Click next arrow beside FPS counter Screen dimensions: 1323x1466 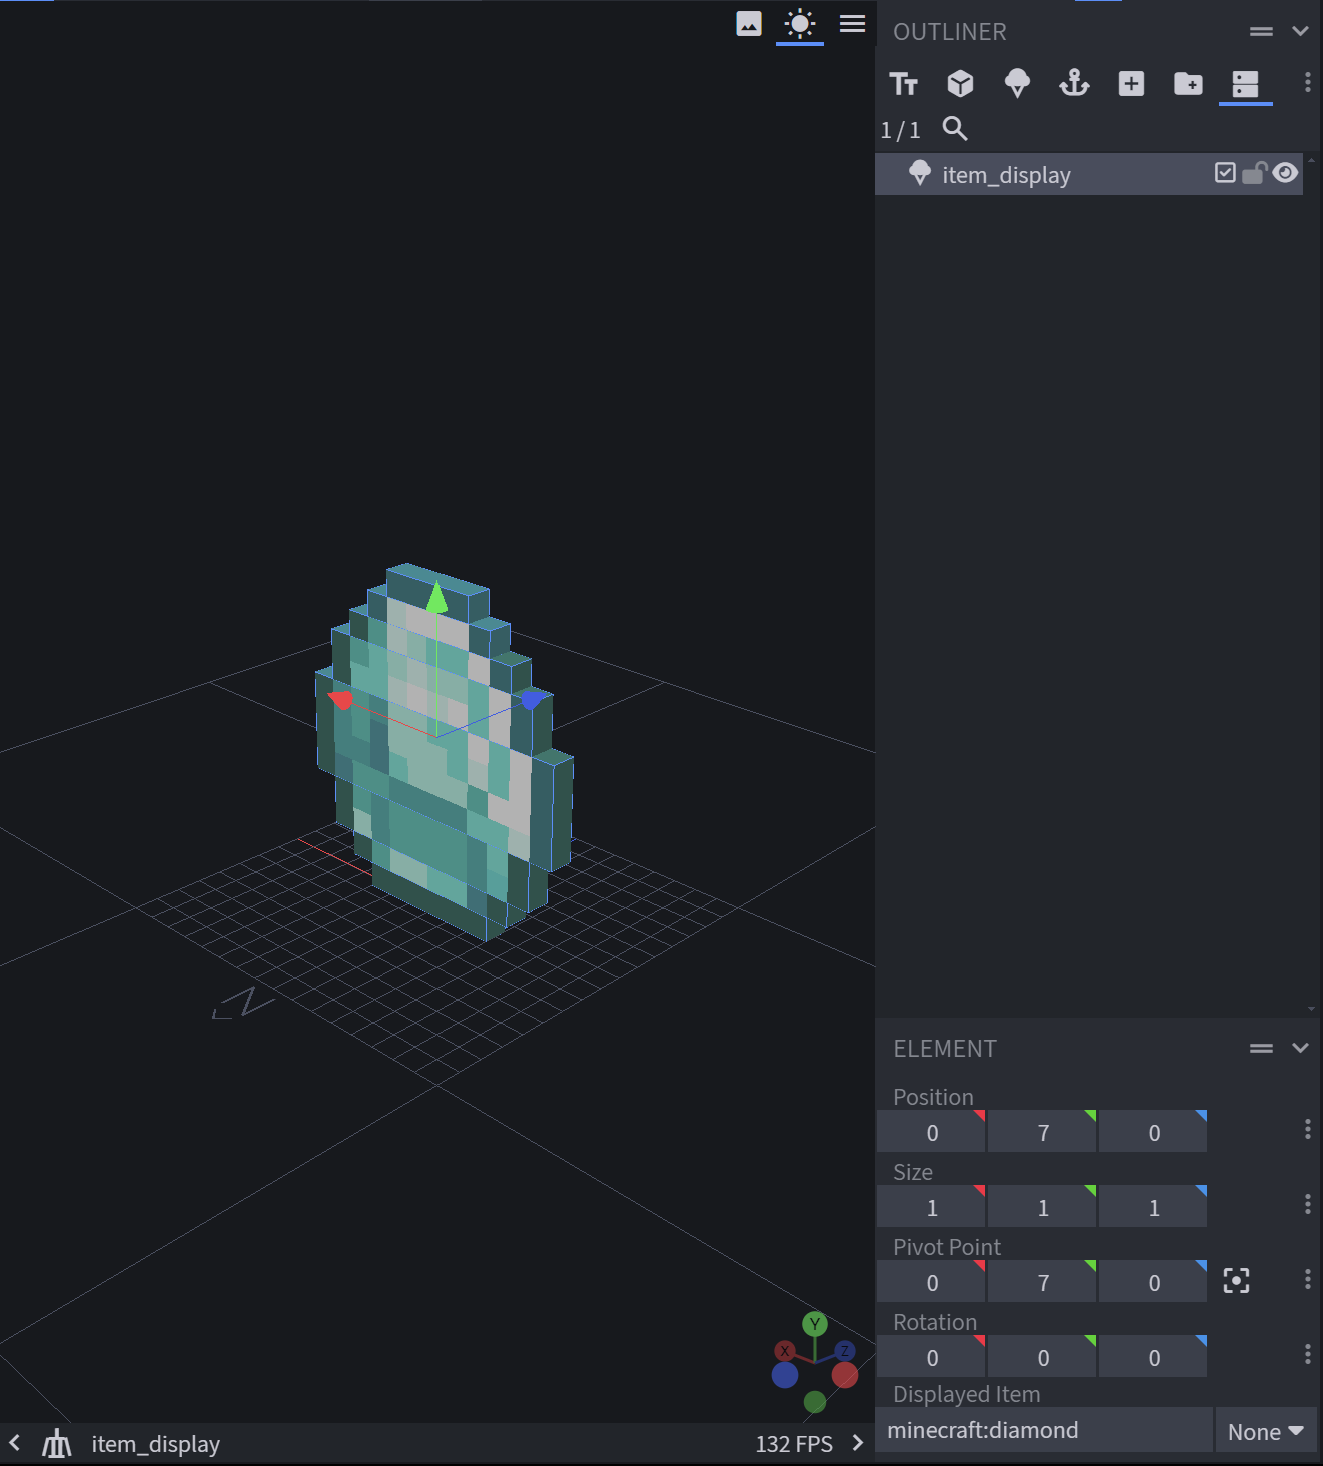857,1443
